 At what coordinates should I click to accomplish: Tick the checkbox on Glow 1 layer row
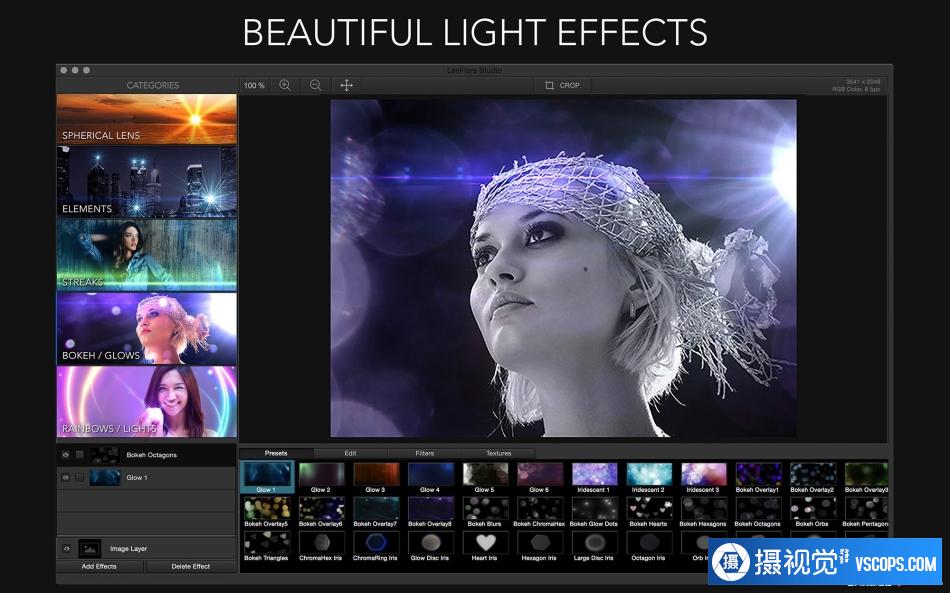[79, 477]
